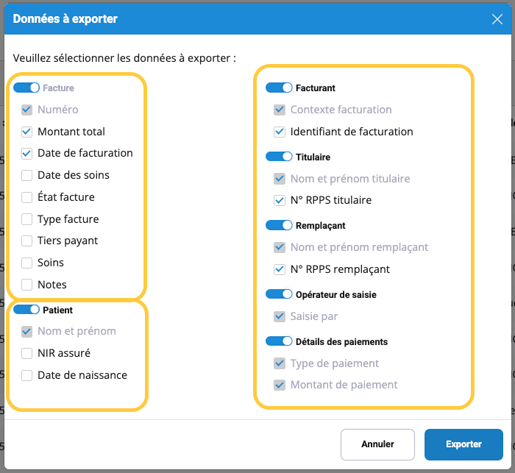
Task: Tick the NIR assuré checkbox
Action: [27, 353]
